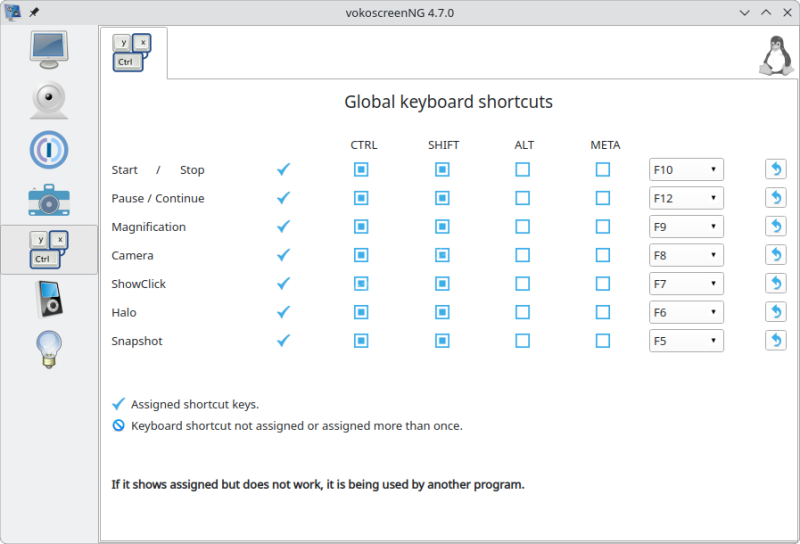Open the F9 key dropdown for Magnification
This screenshot has width=800, height=544.
coord(686,227)
